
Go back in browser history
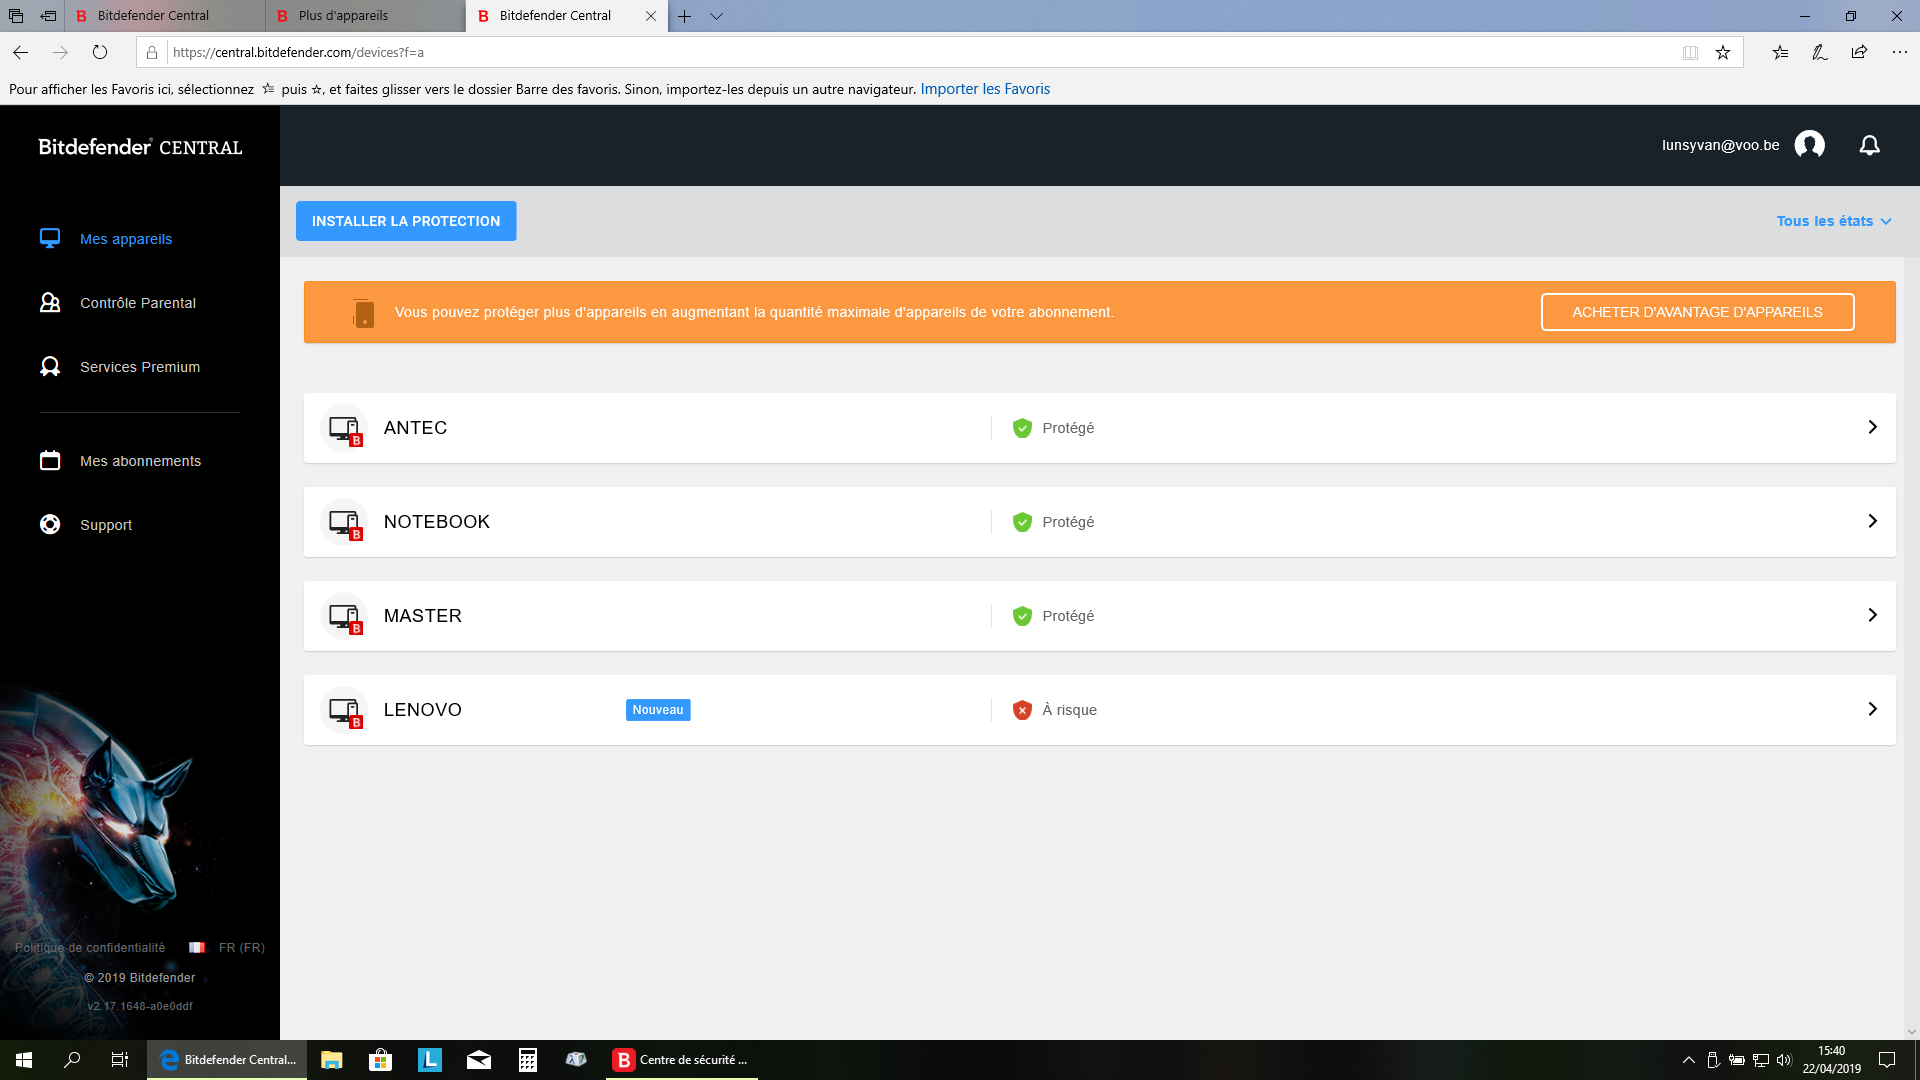point(21,52)
